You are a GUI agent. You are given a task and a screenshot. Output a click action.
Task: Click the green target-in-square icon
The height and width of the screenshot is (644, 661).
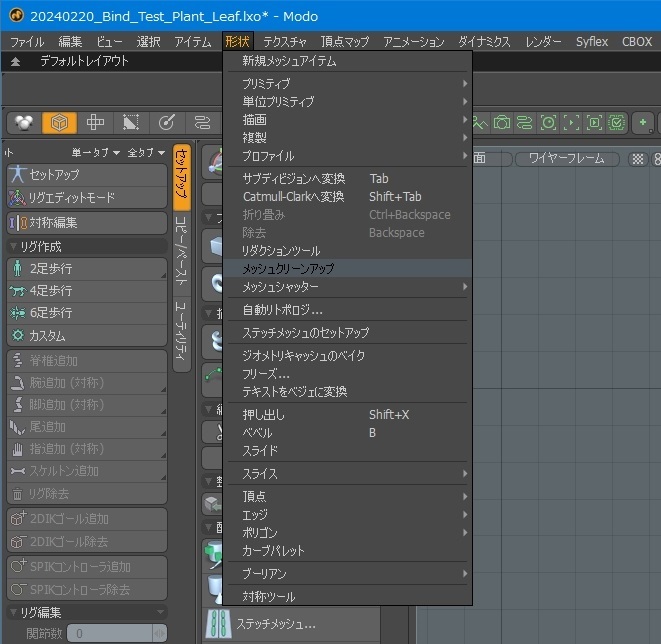[548, 123]
